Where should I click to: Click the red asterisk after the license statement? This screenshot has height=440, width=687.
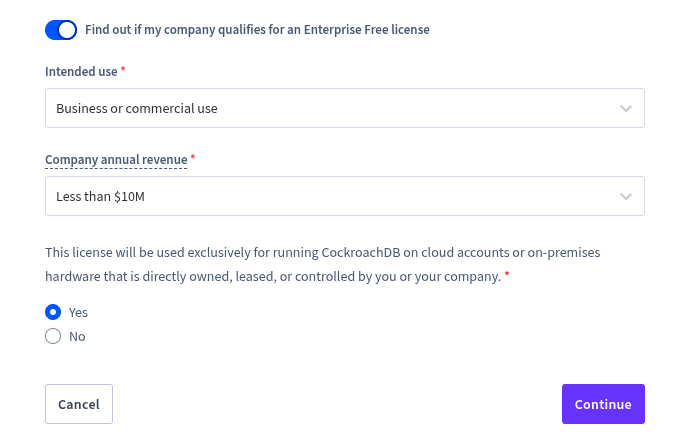click(507, 274)
